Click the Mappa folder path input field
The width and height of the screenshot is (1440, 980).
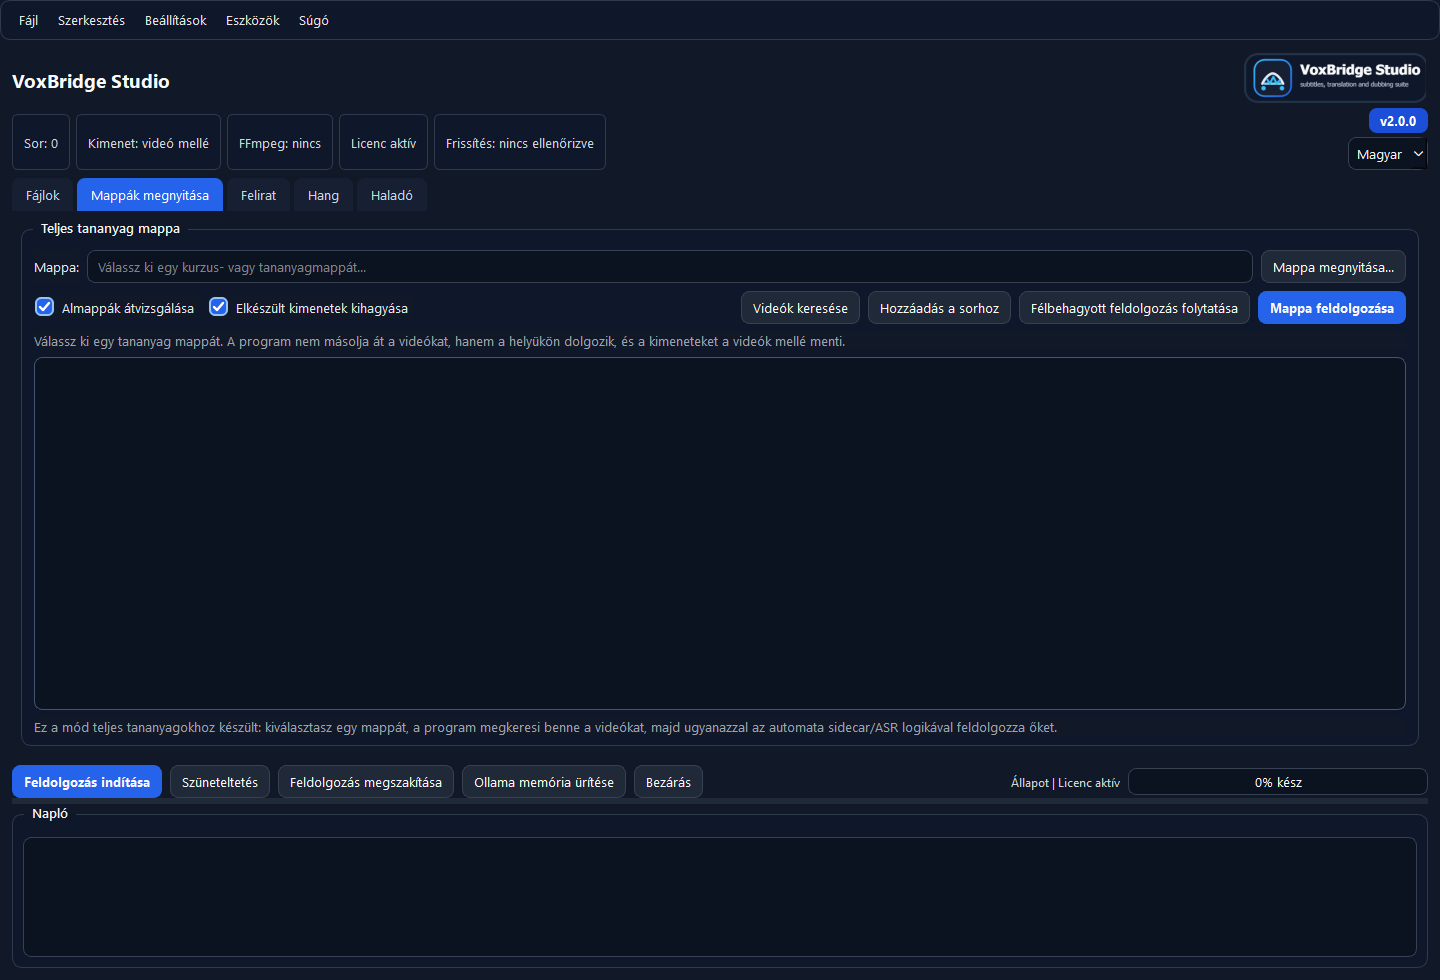(x=669, y=267)
